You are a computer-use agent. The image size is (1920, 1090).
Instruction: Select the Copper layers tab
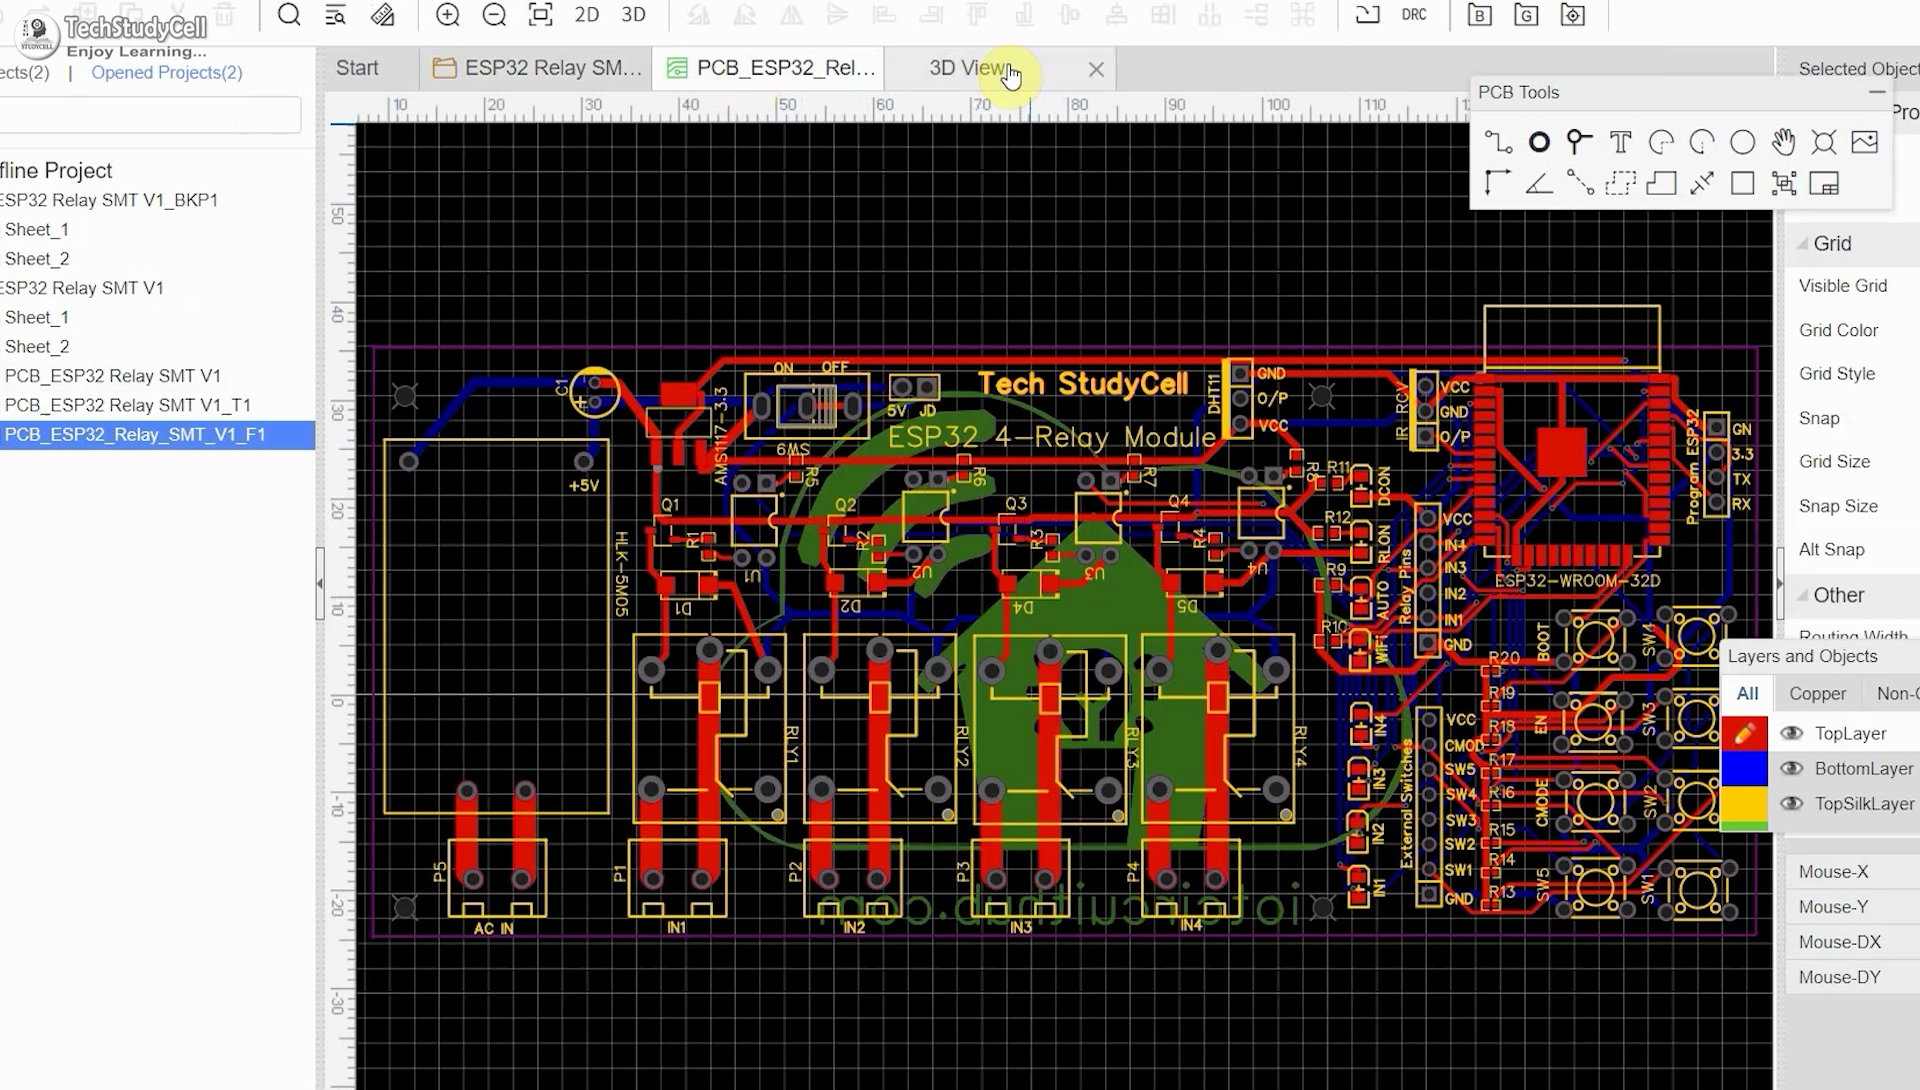click(x=1817, y=694)
